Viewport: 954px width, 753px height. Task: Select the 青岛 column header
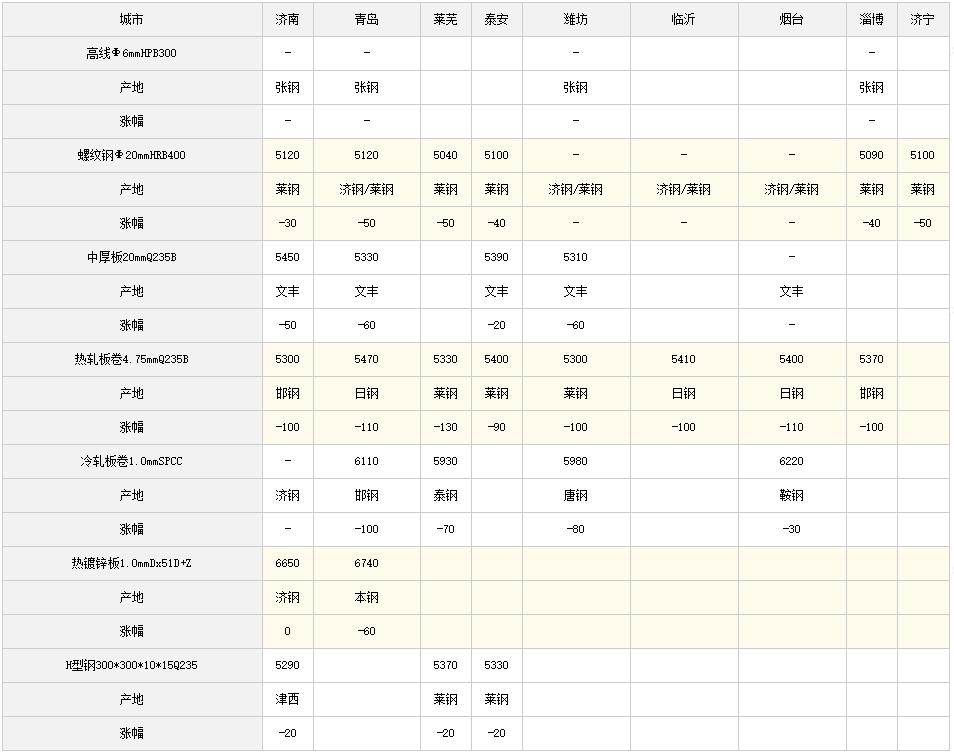[367, 19]
